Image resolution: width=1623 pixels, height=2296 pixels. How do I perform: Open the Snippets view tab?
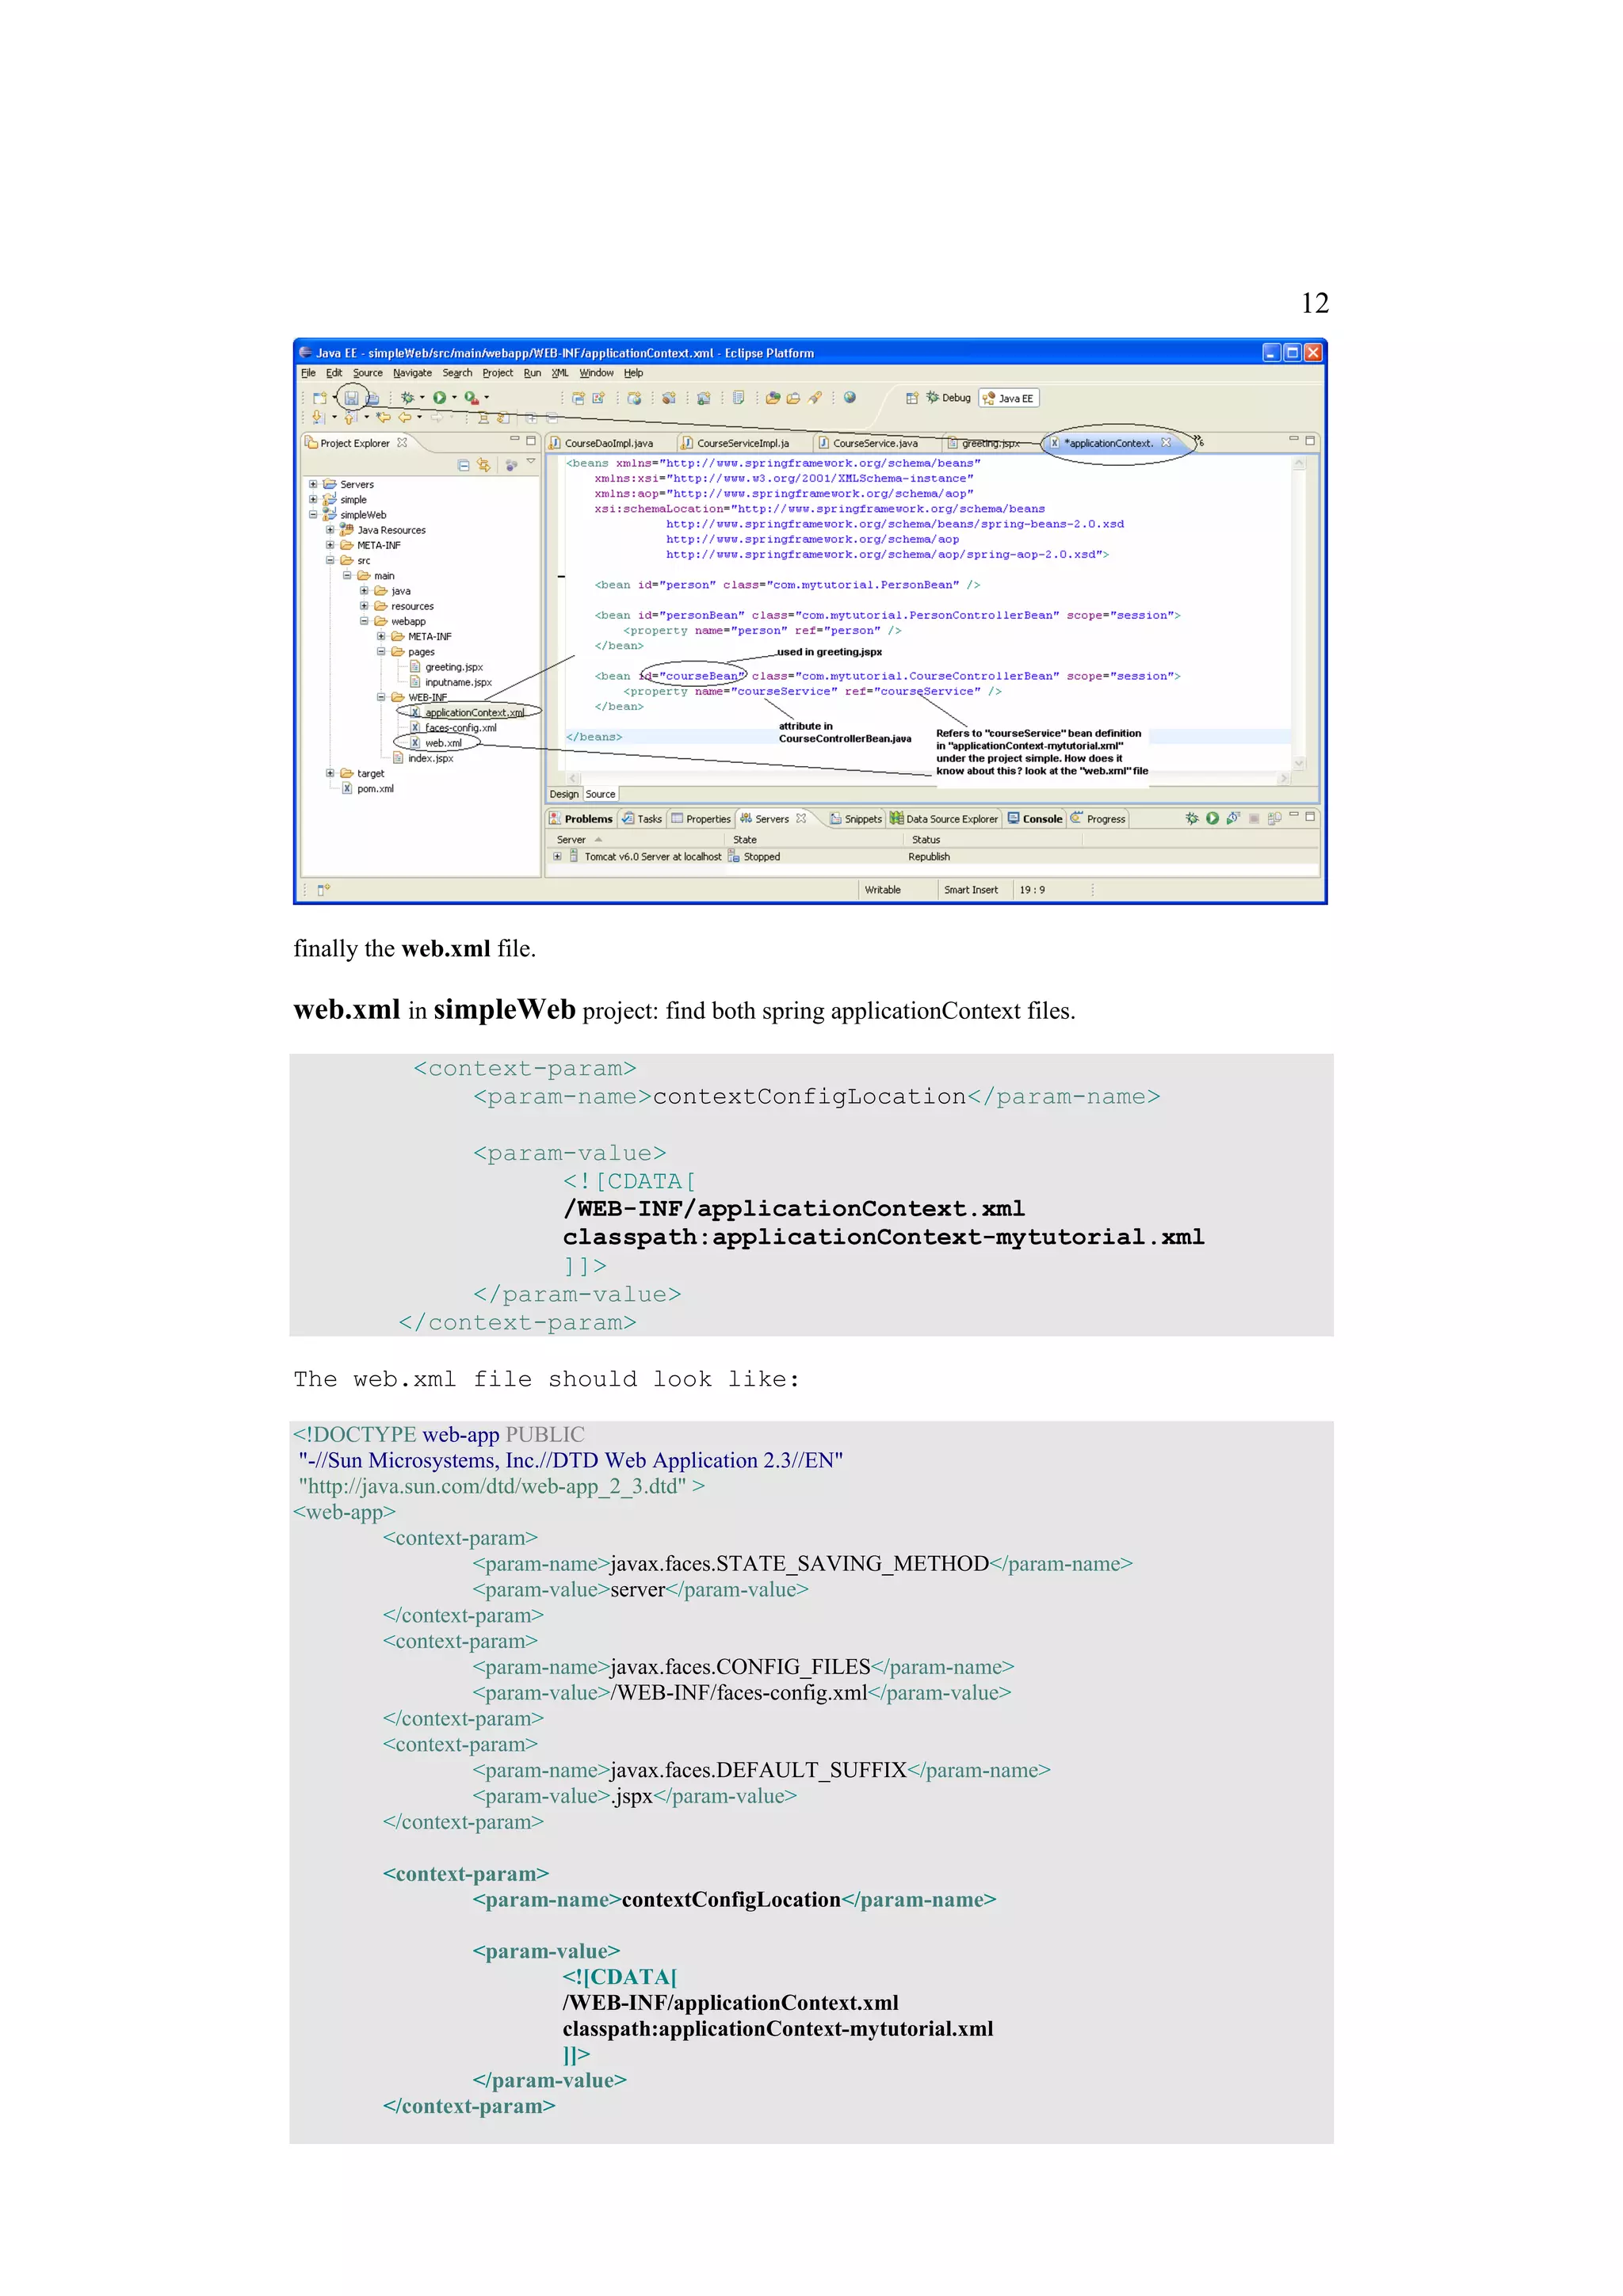[x=856, y=819]
